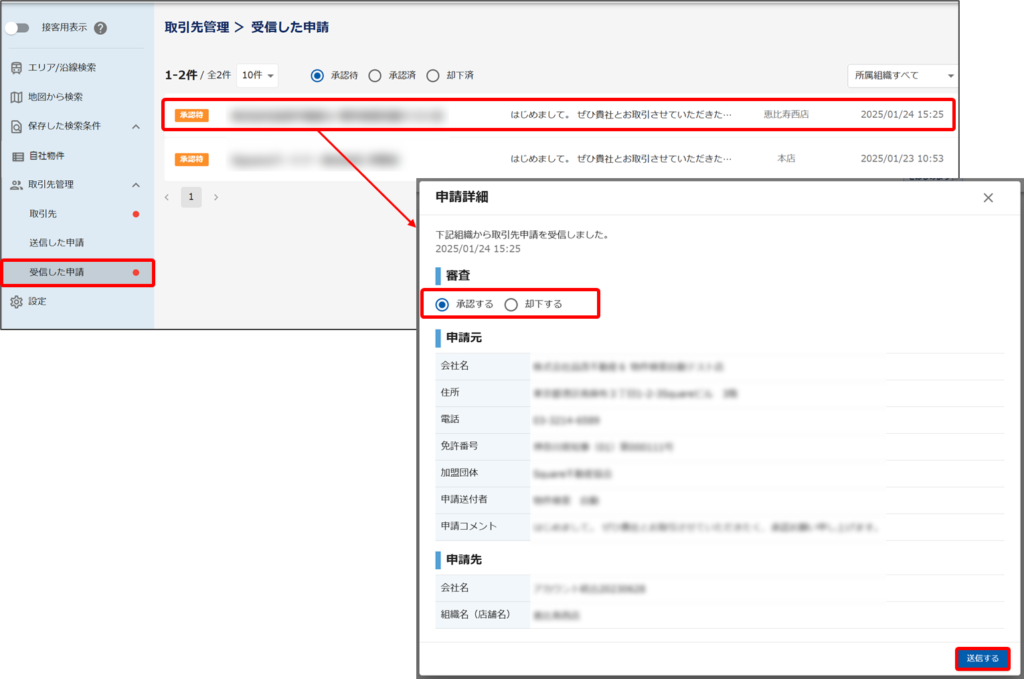
Task: Click the train icon for エリア/沿線検索
Action: coord(16,68)
